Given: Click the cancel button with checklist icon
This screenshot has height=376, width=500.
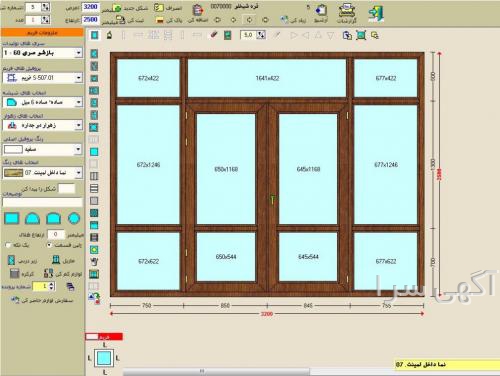Looking at the screenshot, I should (168, 8).
